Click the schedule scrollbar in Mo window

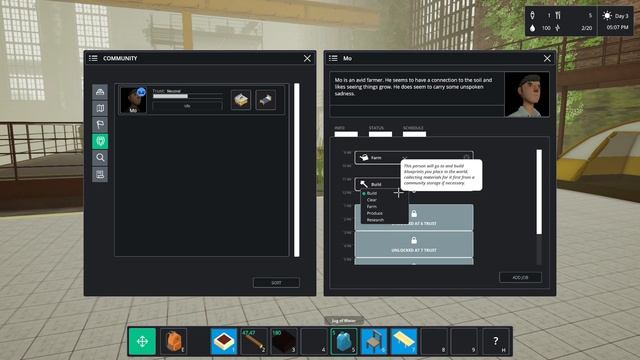tap(539, 192)
